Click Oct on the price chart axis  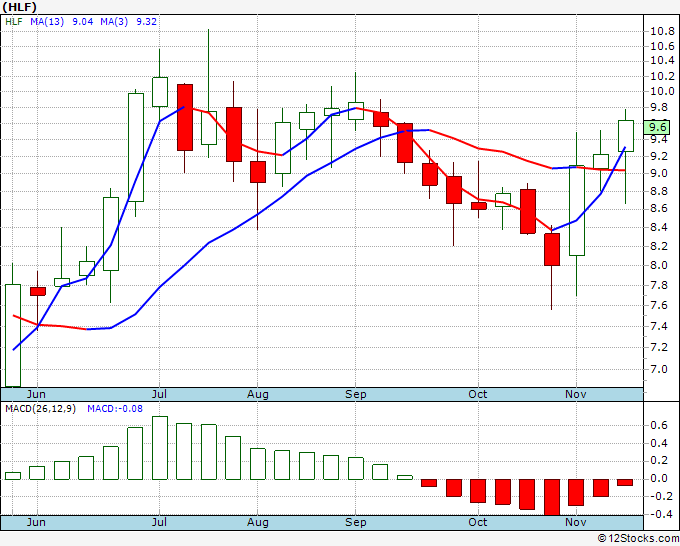(478, 394)
